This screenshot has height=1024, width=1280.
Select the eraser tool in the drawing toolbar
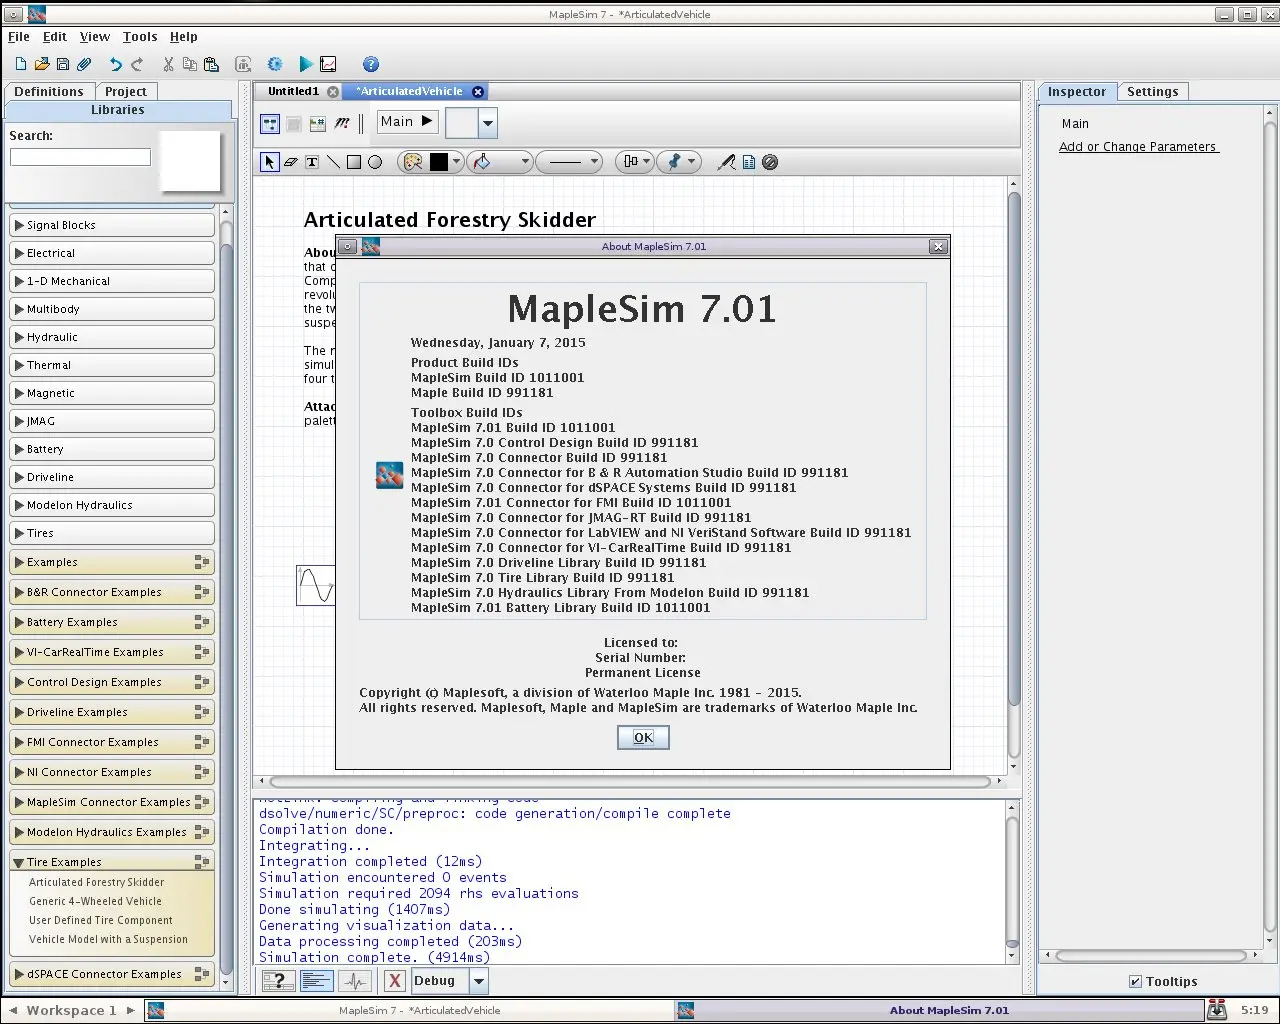(x=291, y=162)
